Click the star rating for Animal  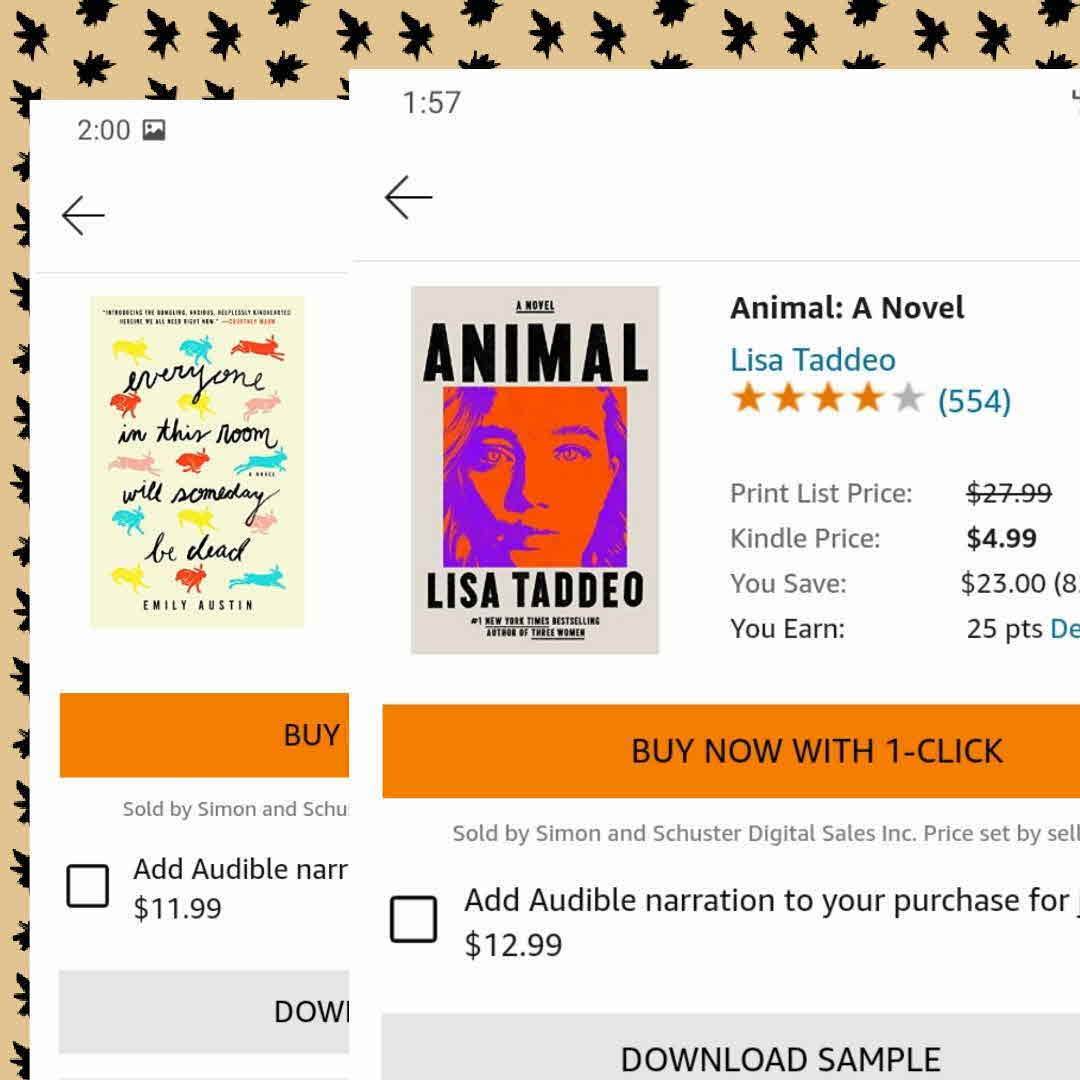[x=828, y=400]
